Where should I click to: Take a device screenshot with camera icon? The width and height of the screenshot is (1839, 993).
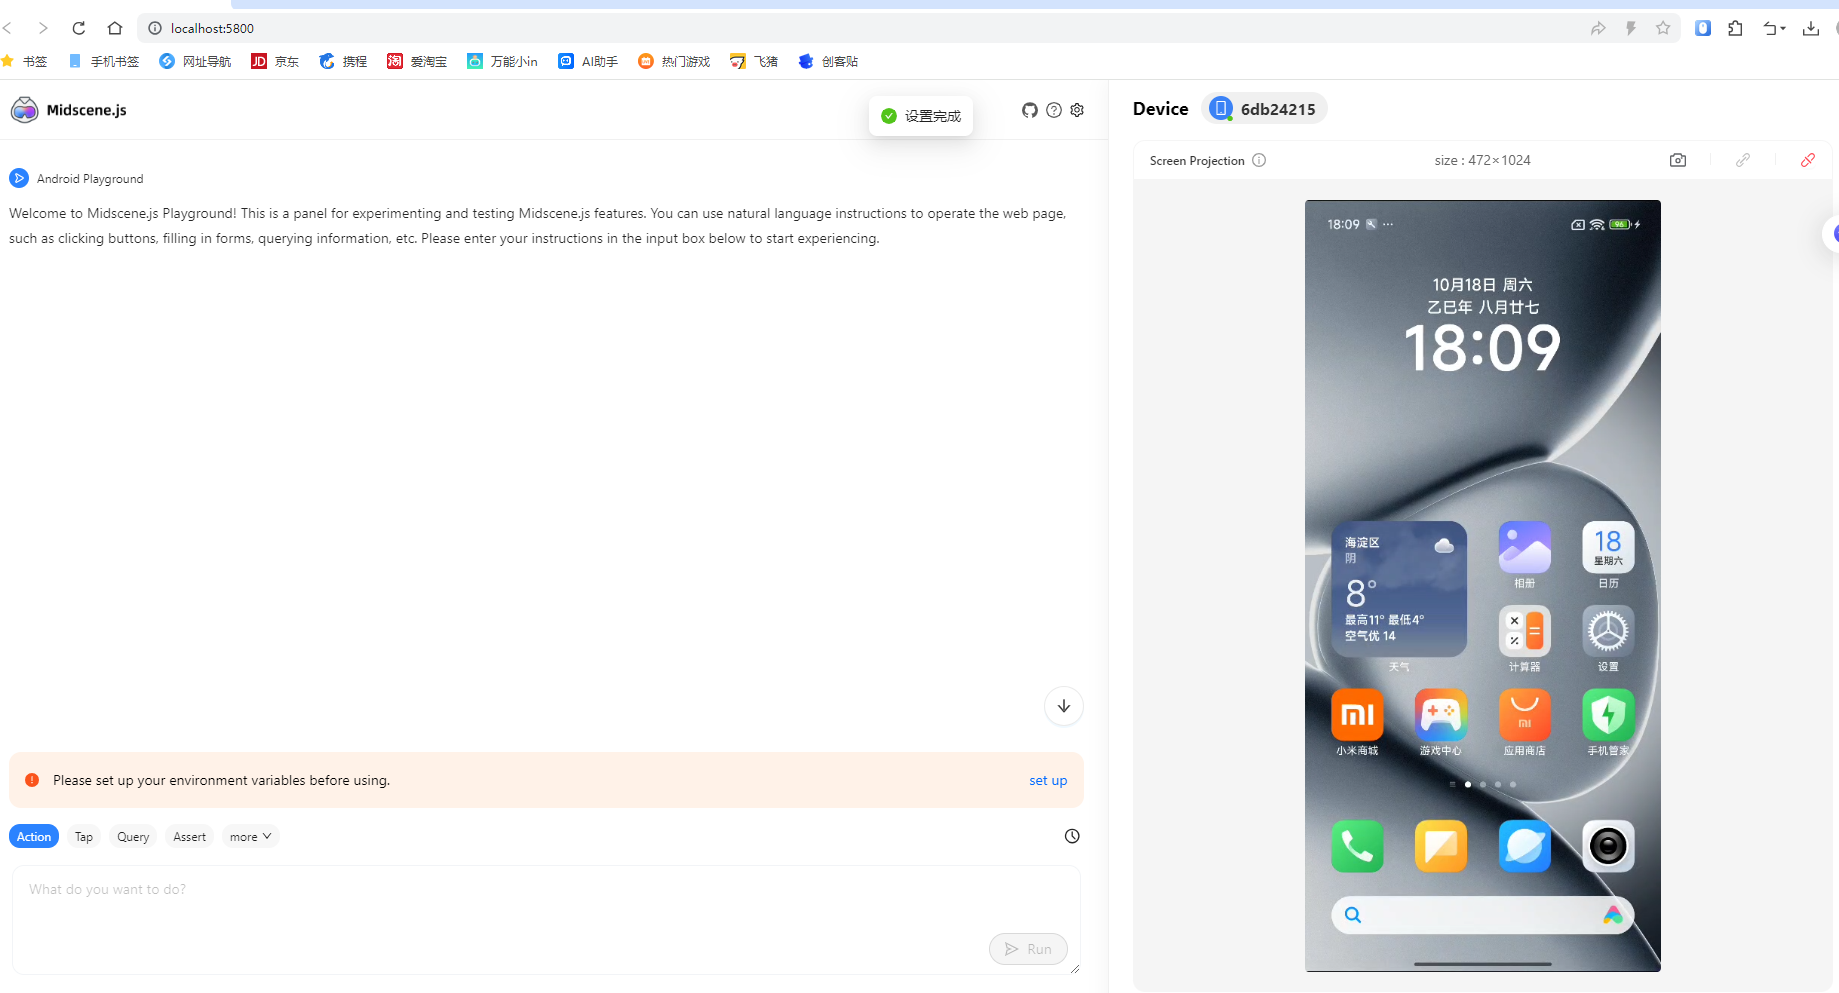point(1678,160)
